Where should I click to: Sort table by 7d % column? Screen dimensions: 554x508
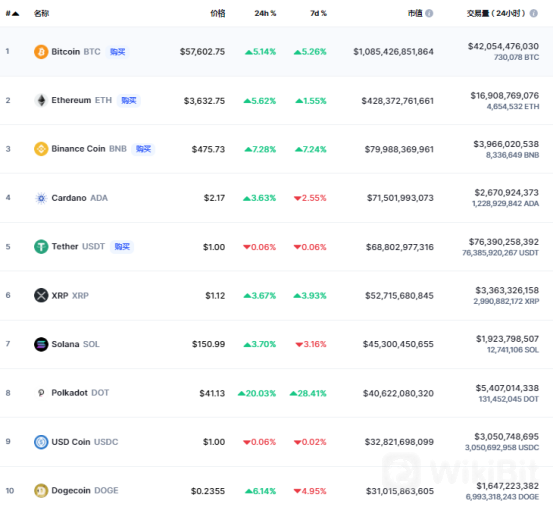click(x=318, y=13)
